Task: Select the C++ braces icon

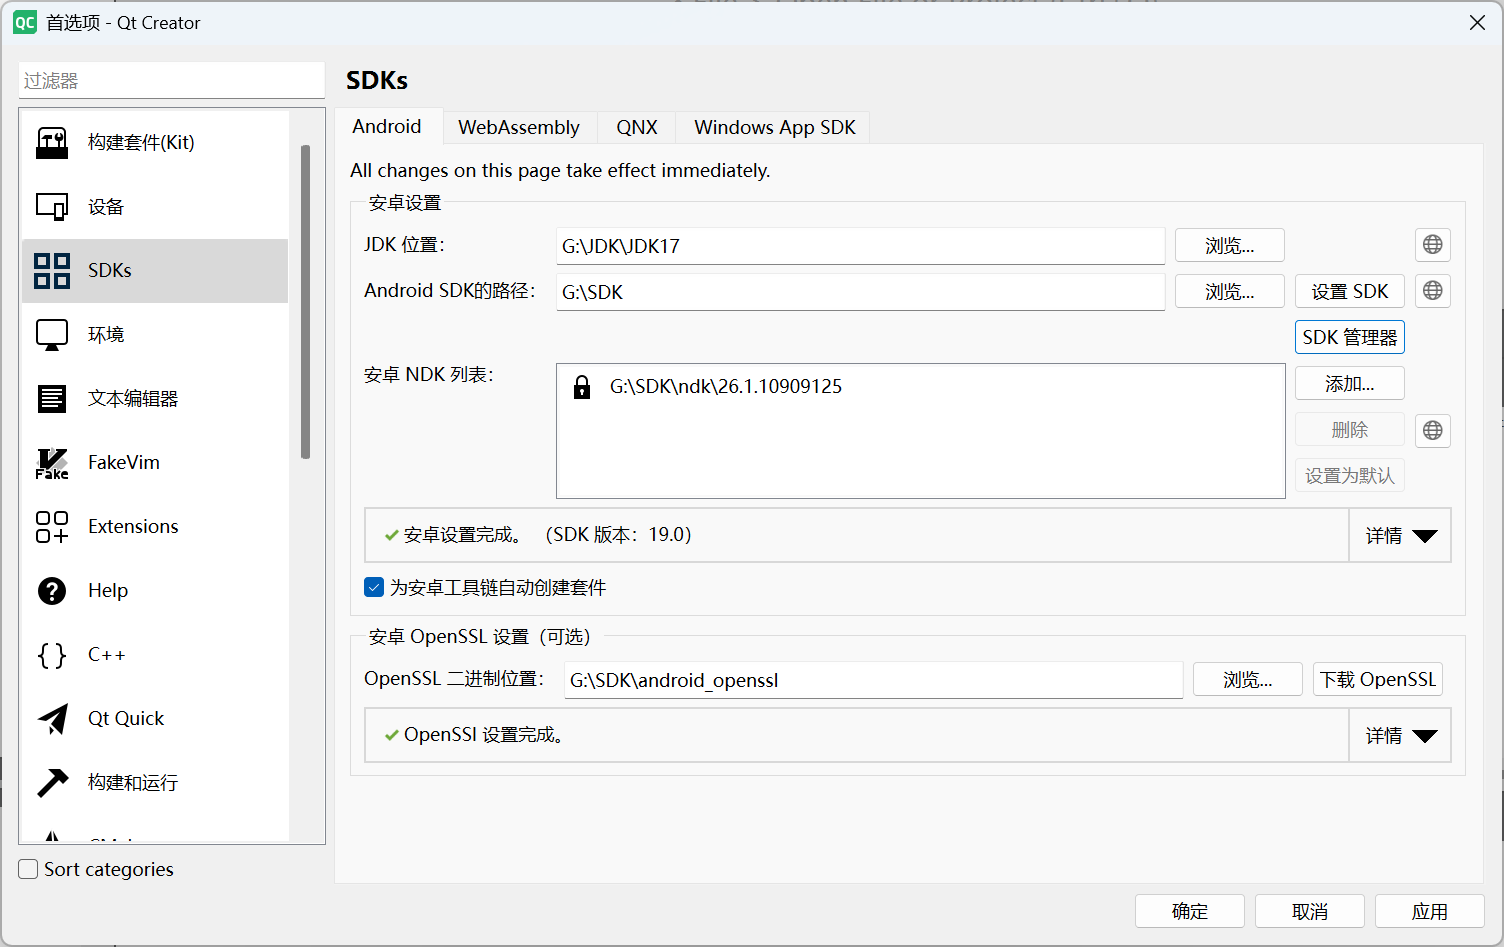Action: click(x=52, y=655)
